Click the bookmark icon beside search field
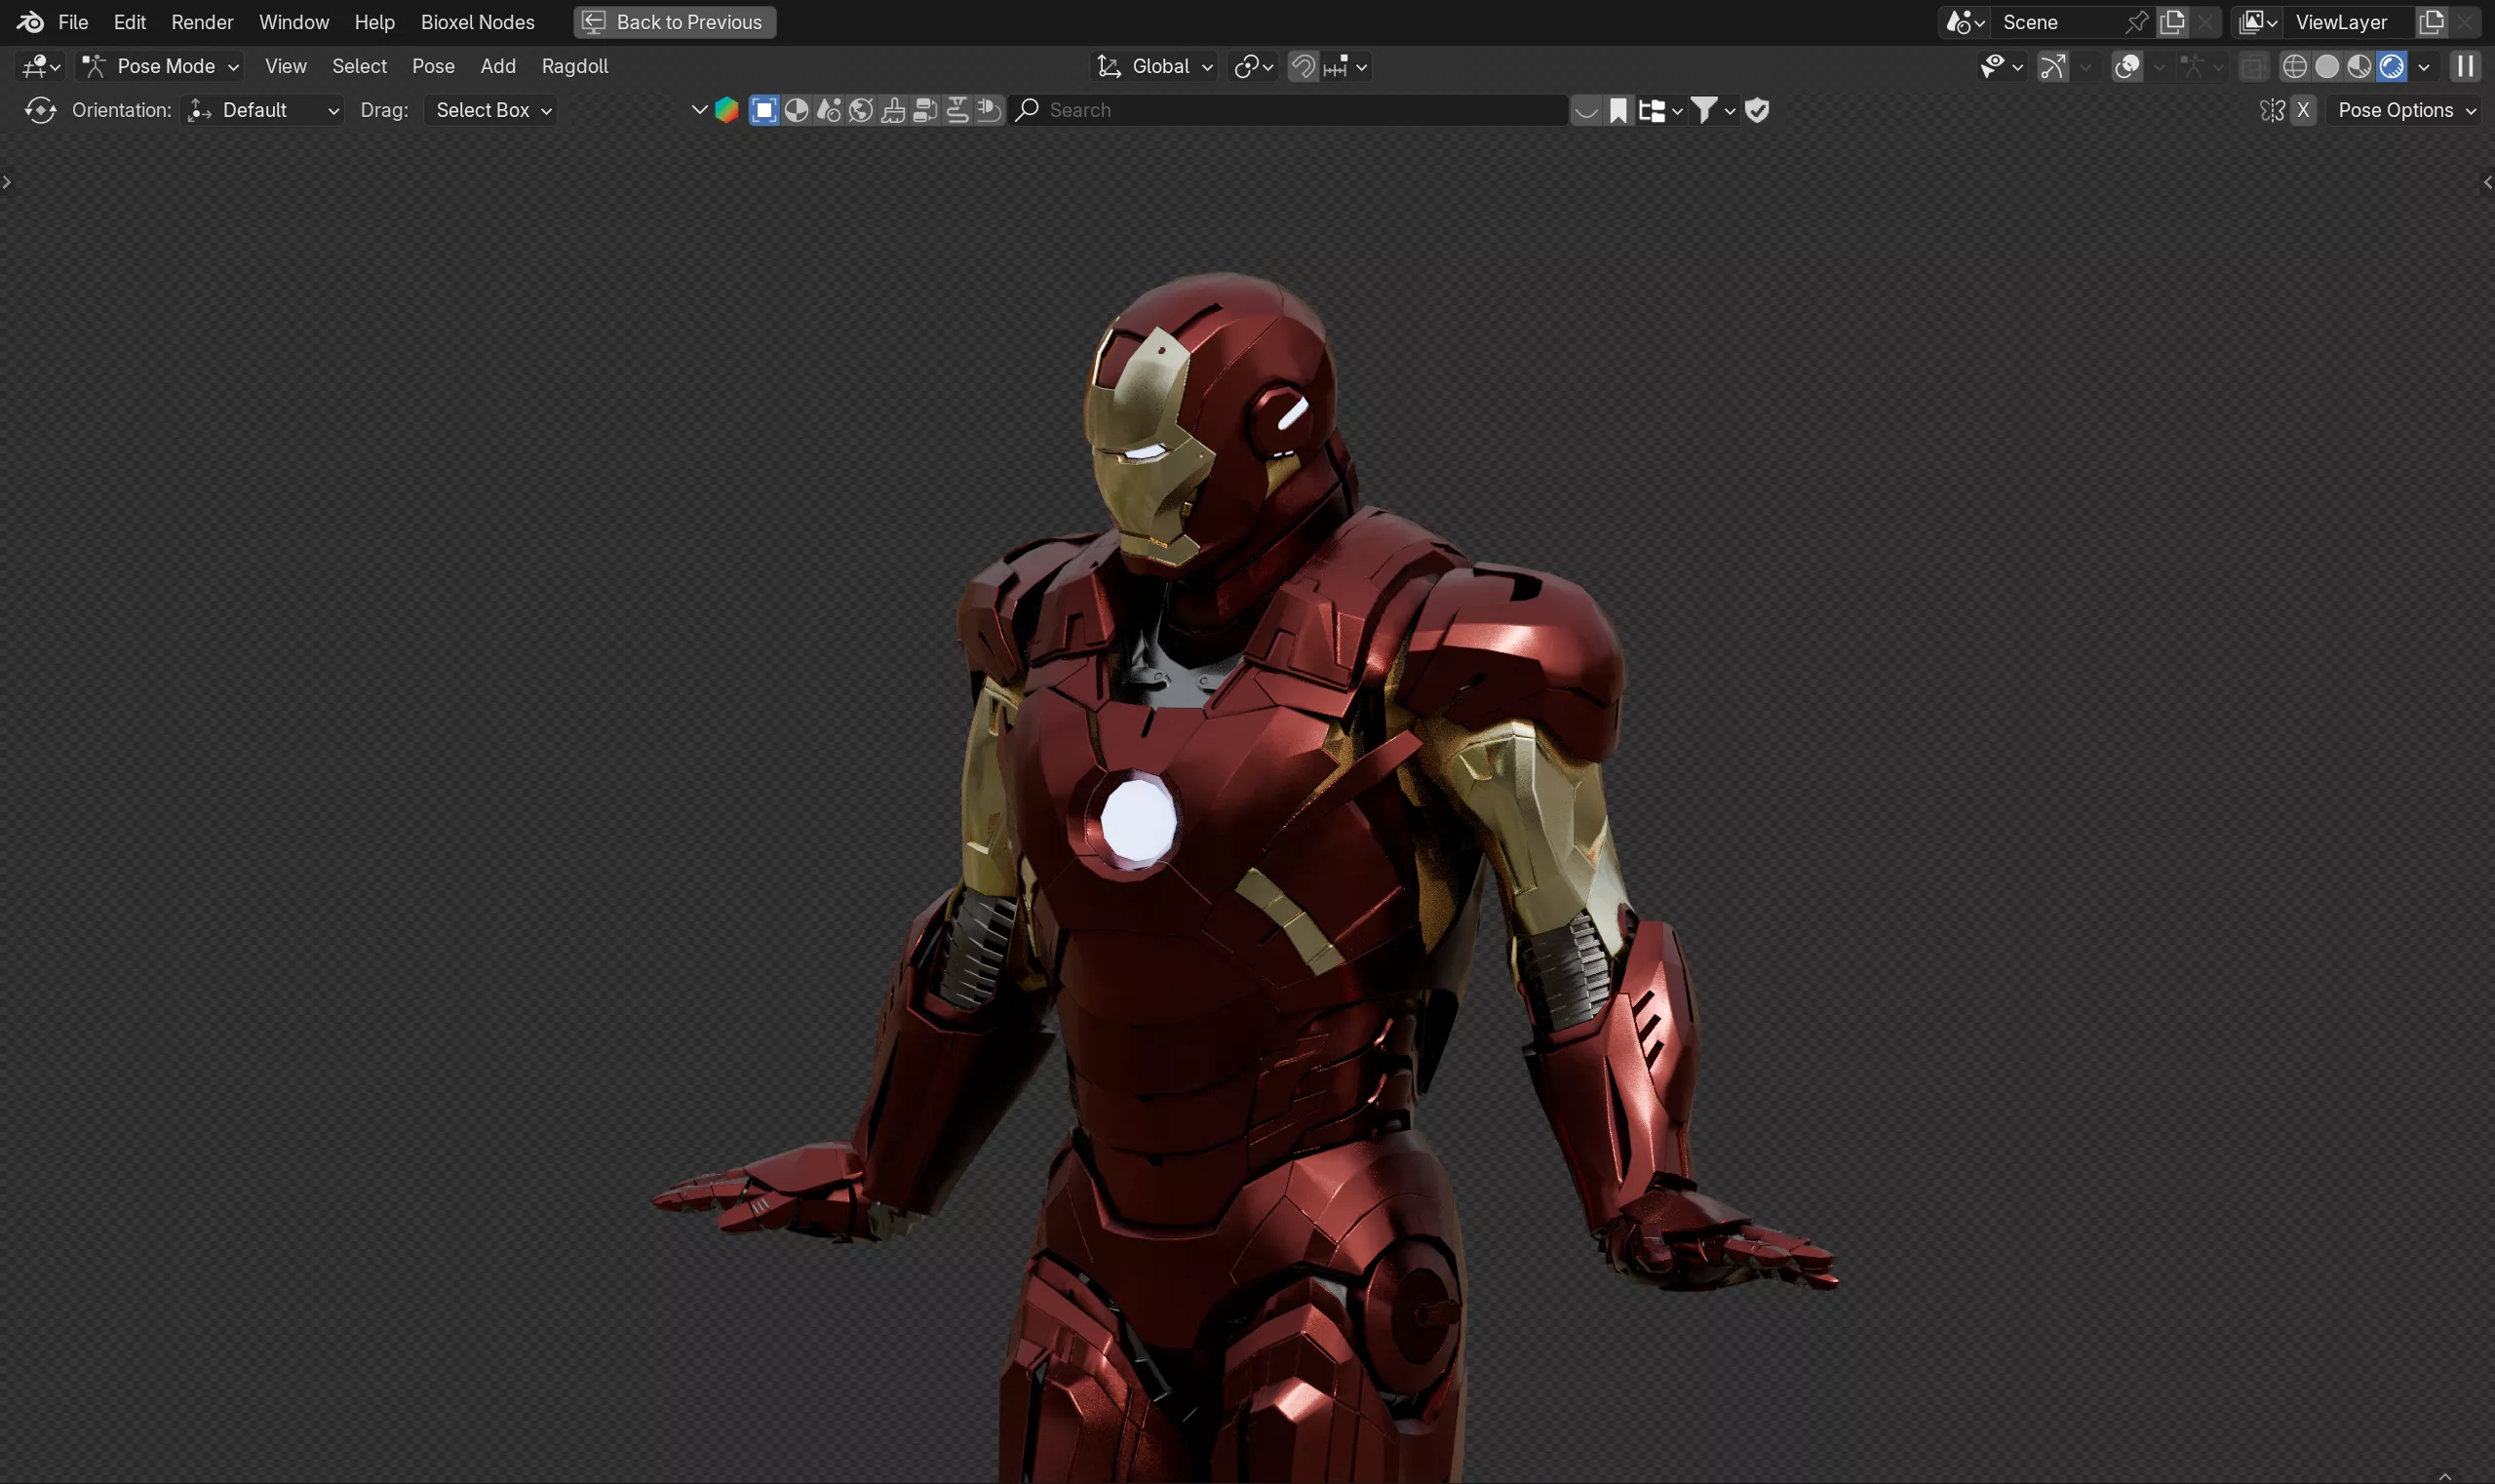Screen dimensions: 2495x1484 [1618, 110]
